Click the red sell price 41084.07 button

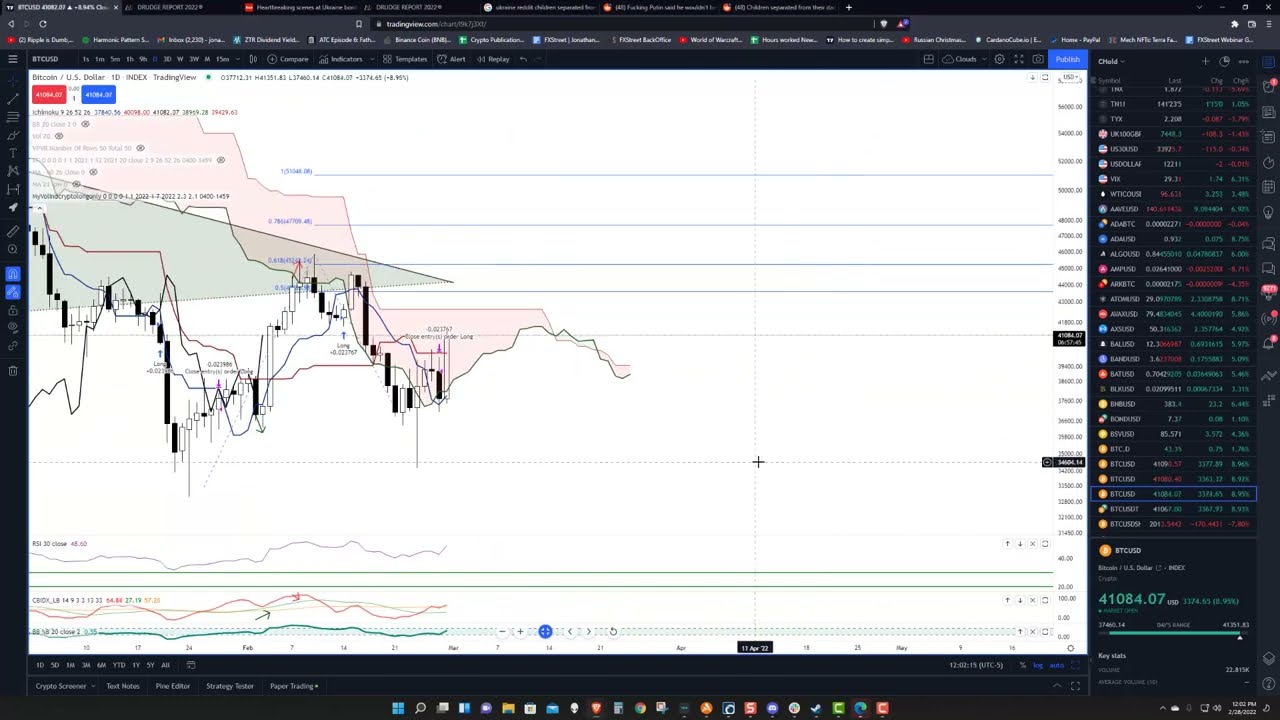pyautogui.click(x=48, y=95)
